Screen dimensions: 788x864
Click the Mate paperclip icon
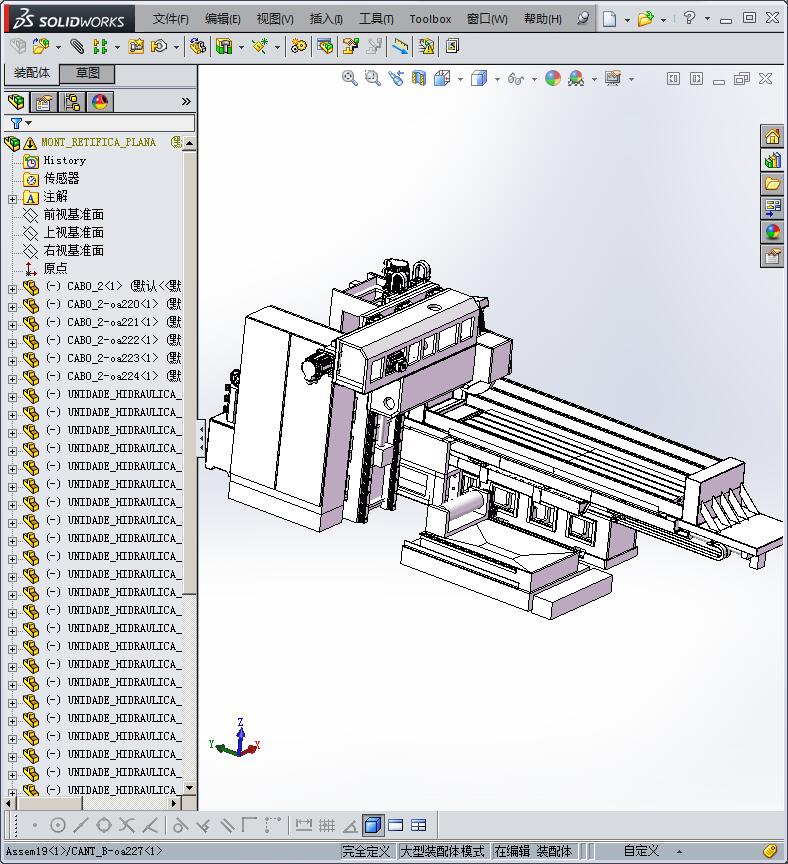[x=77, y=46]
